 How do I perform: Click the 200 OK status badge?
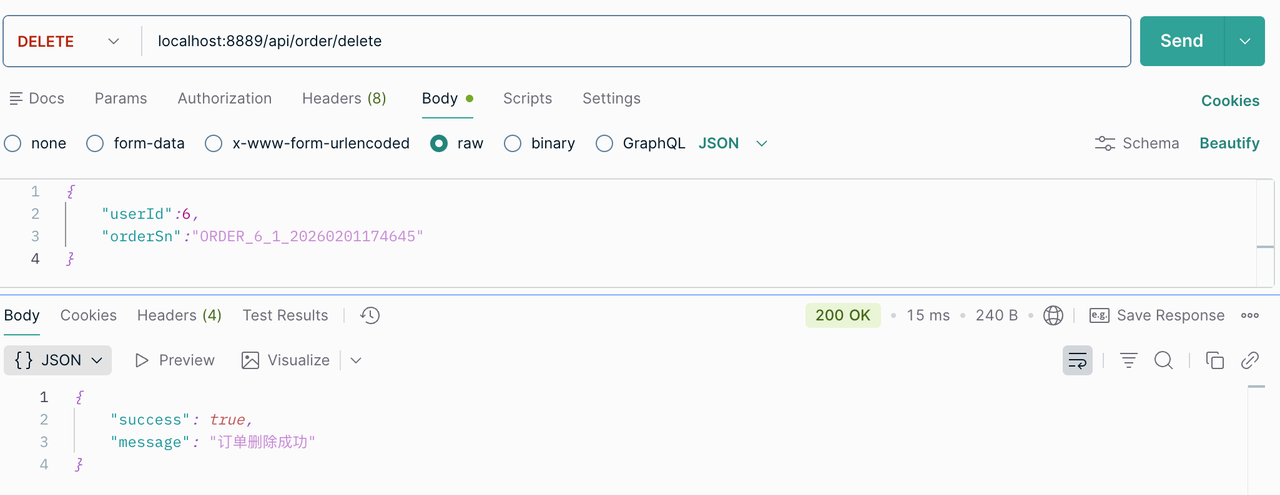(x=843, y=315)
